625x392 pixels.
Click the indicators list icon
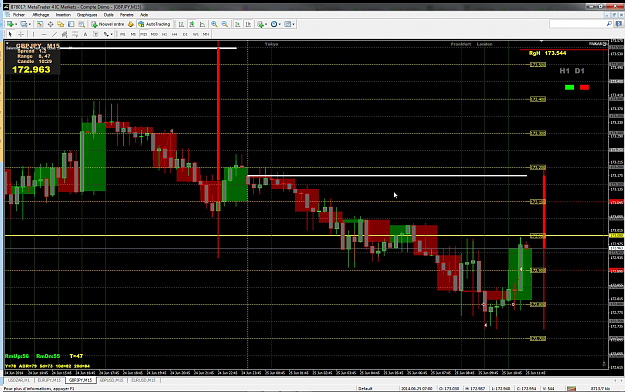[260, 24]
